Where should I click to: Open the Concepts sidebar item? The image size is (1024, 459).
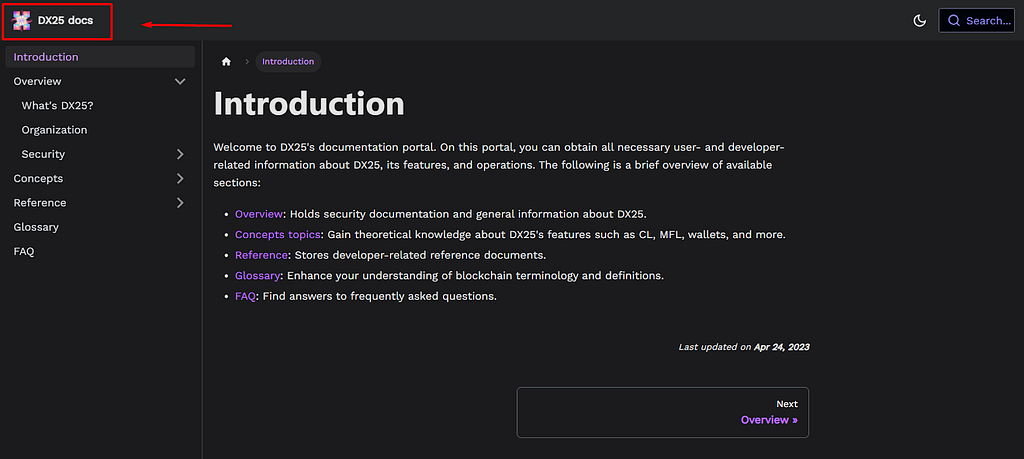[x=39, y=178]
